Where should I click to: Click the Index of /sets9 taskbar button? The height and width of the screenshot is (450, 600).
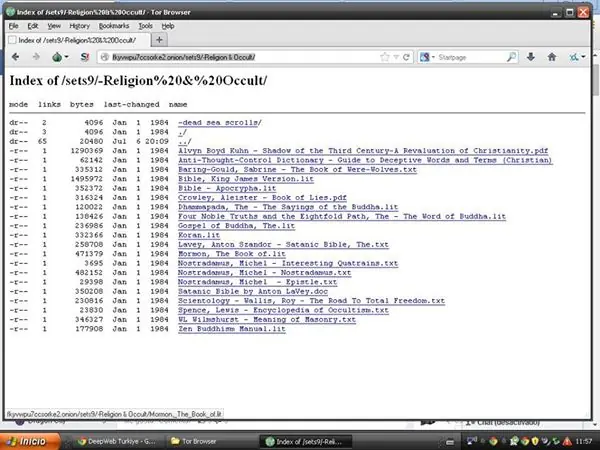(x=305, y=441)
